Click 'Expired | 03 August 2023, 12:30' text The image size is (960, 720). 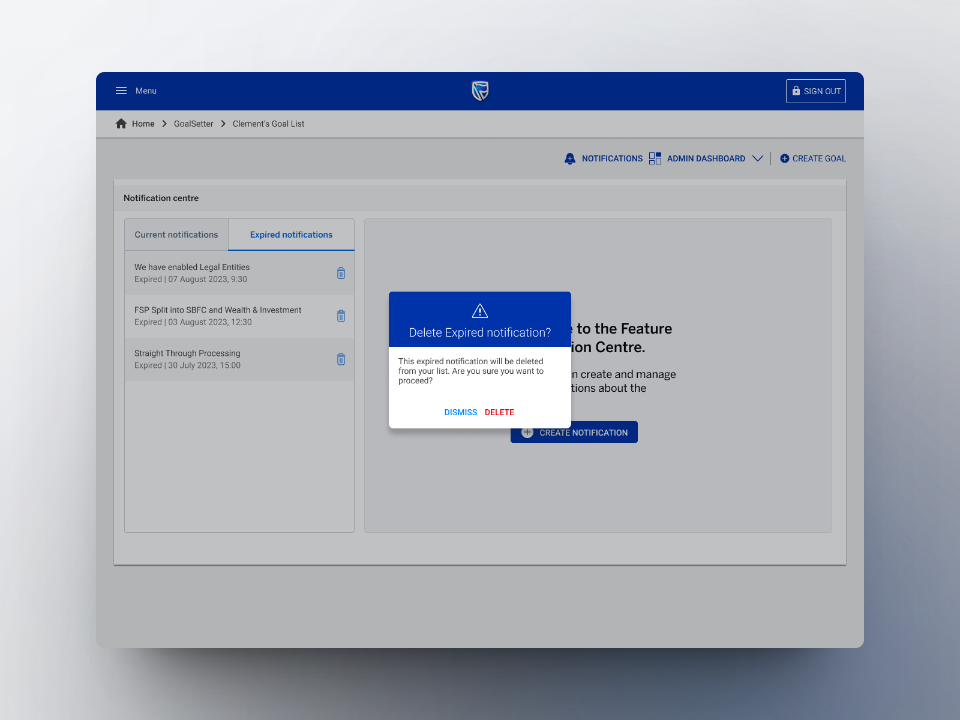(x=193, y=322)
